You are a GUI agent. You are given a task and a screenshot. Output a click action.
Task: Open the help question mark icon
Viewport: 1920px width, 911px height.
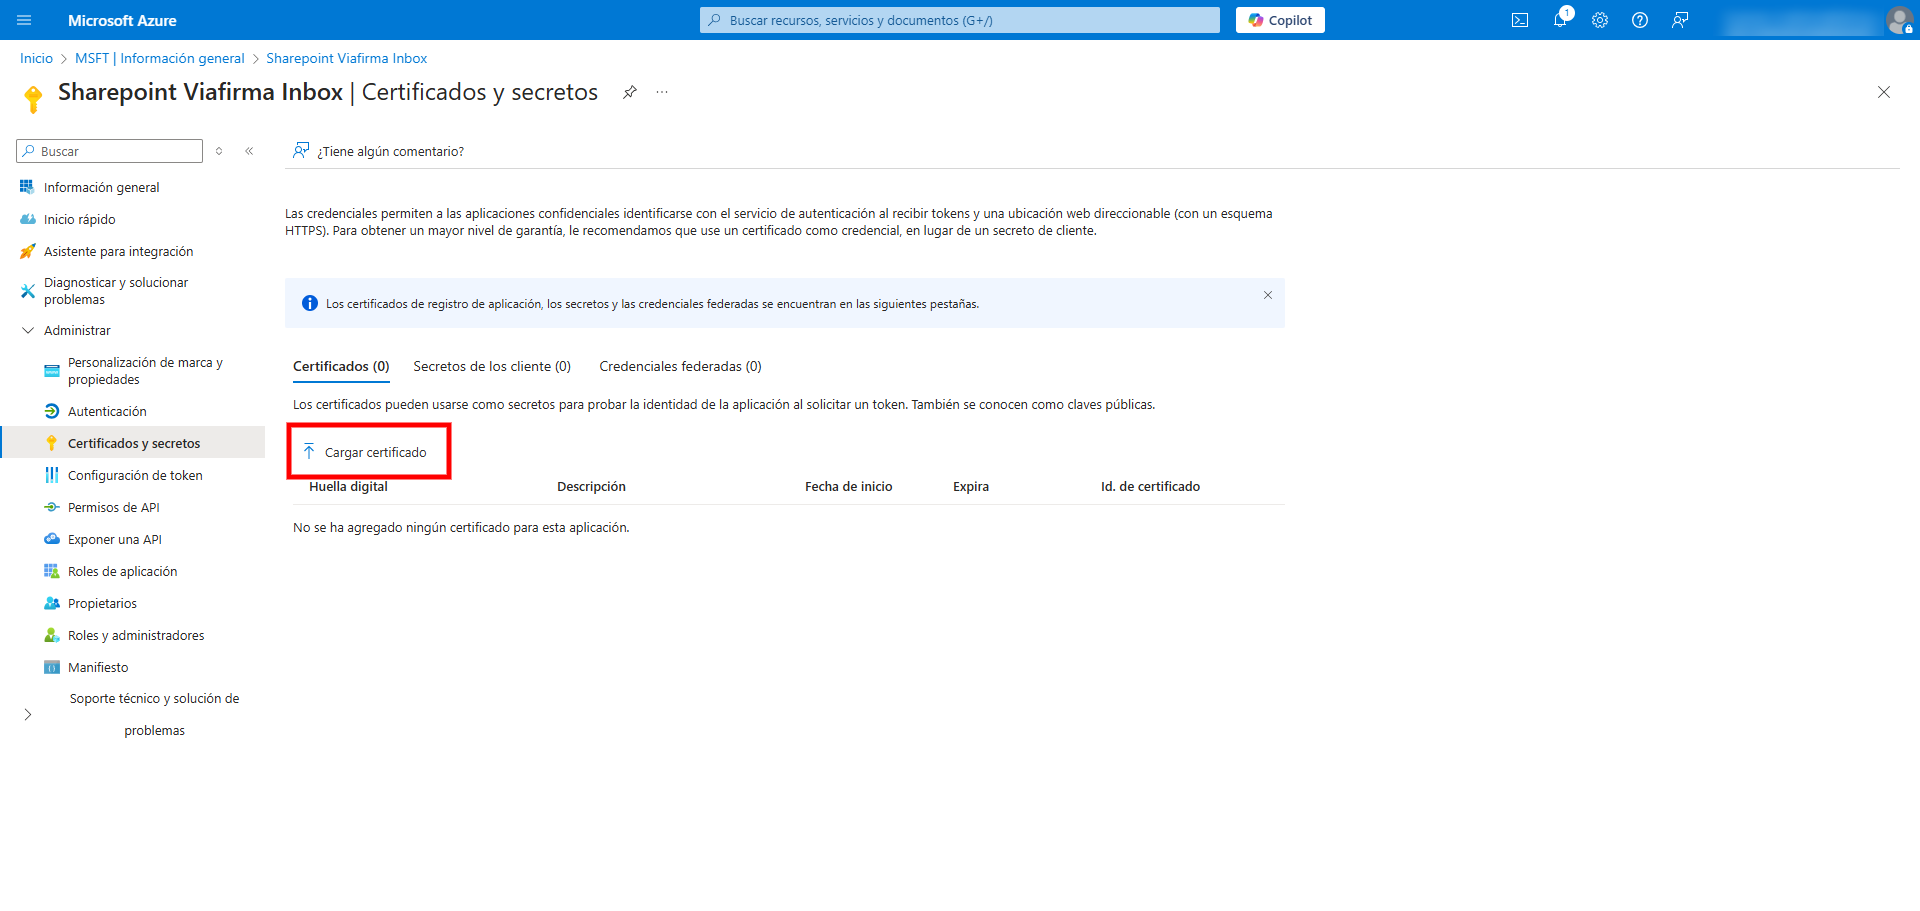pos(1640,20)
